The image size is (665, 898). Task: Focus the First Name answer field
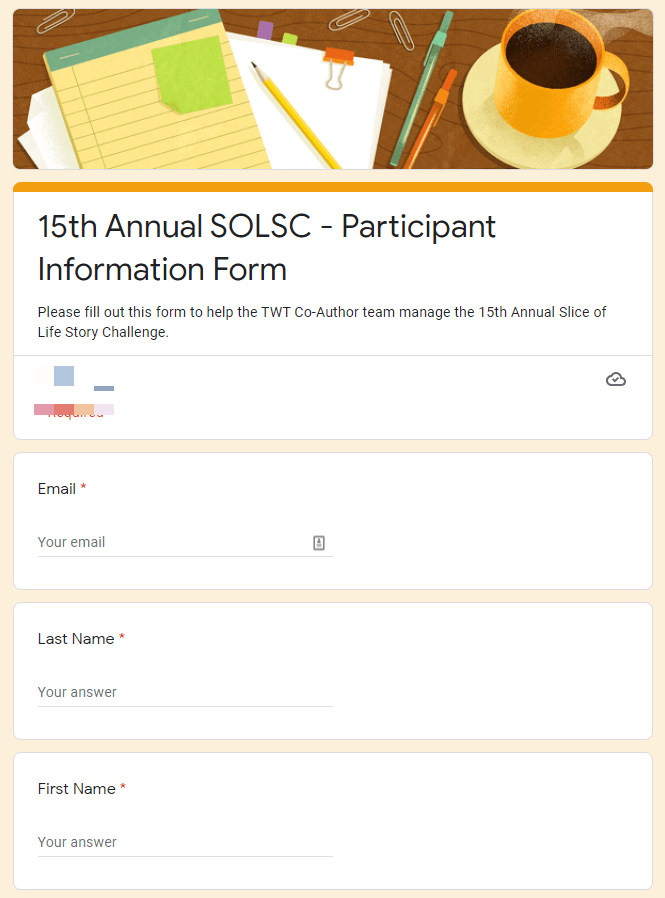click(x=185, y=842)
